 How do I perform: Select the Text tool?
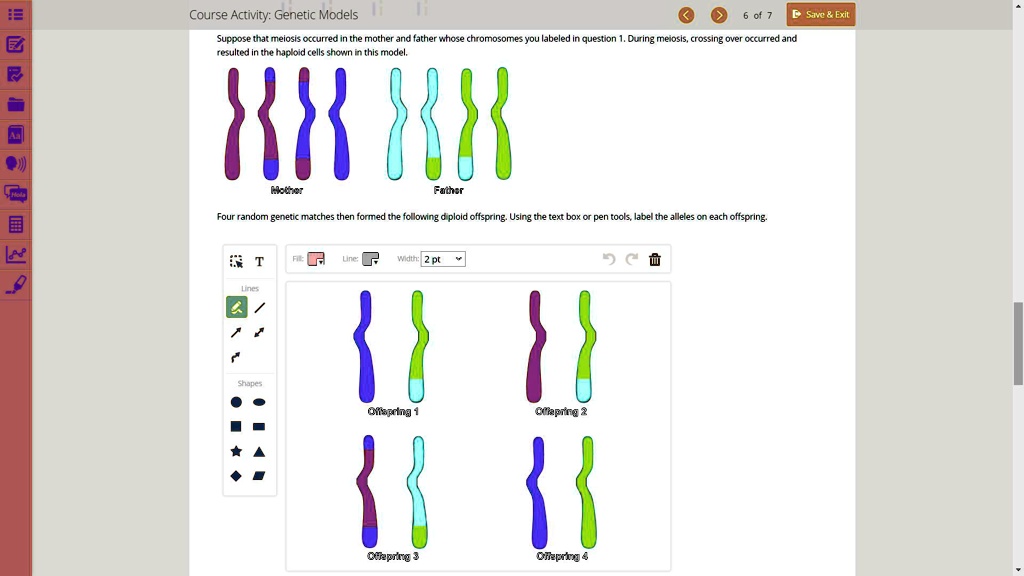coord(259,261)
